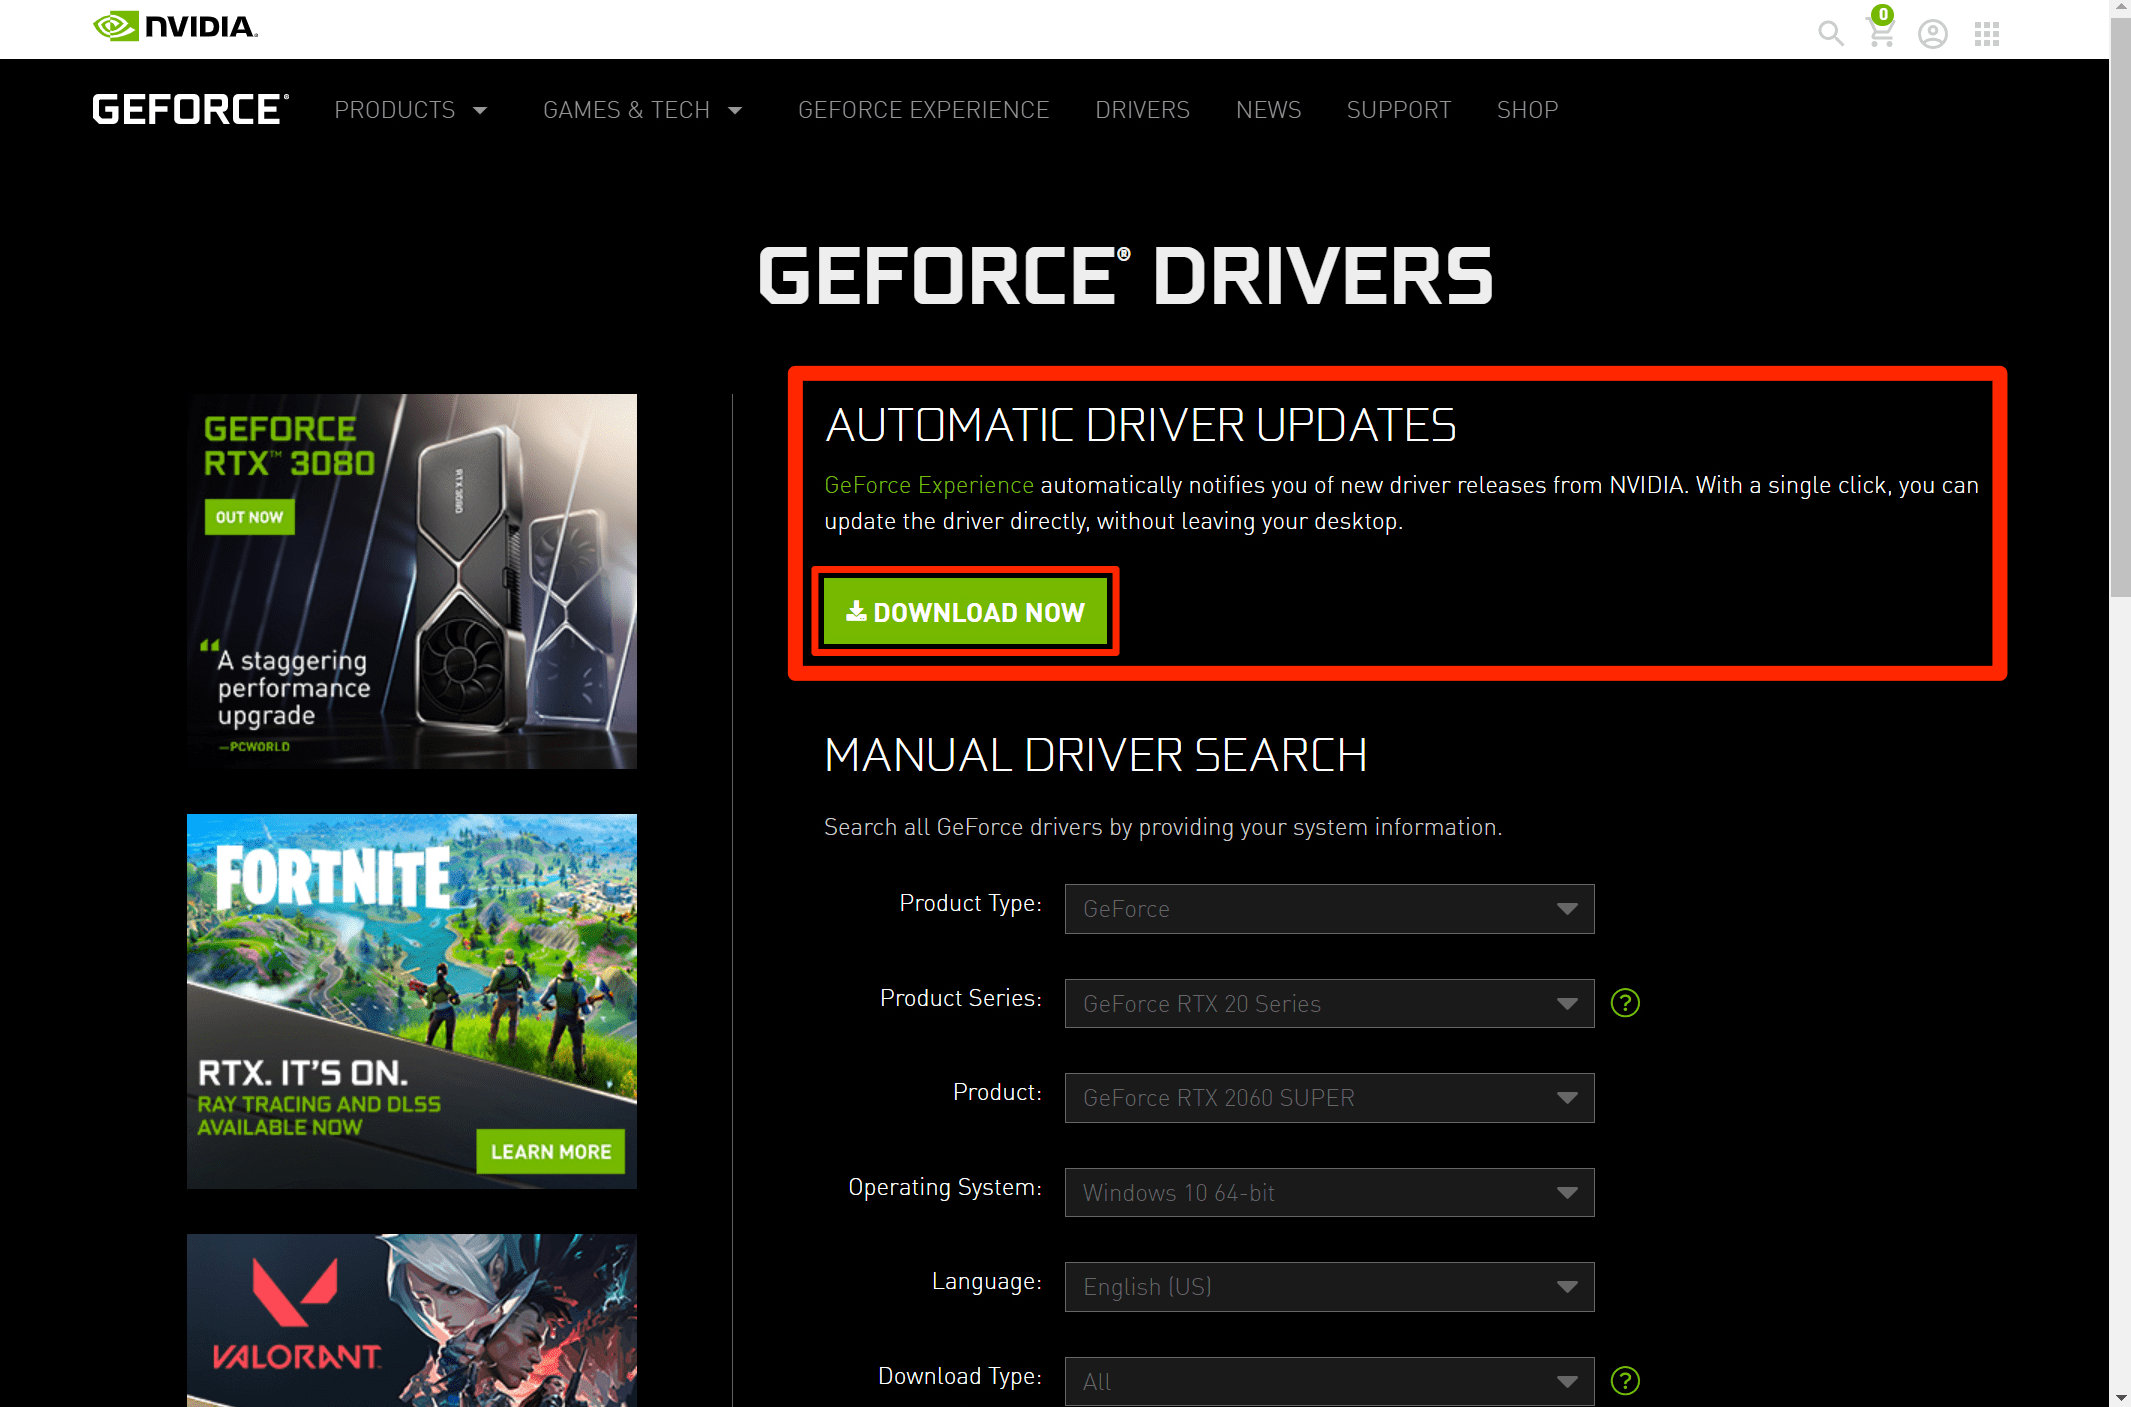Screen dimensions: 2131x1407
Task: Open the search magnifier icon
Action: point(1830,34)
